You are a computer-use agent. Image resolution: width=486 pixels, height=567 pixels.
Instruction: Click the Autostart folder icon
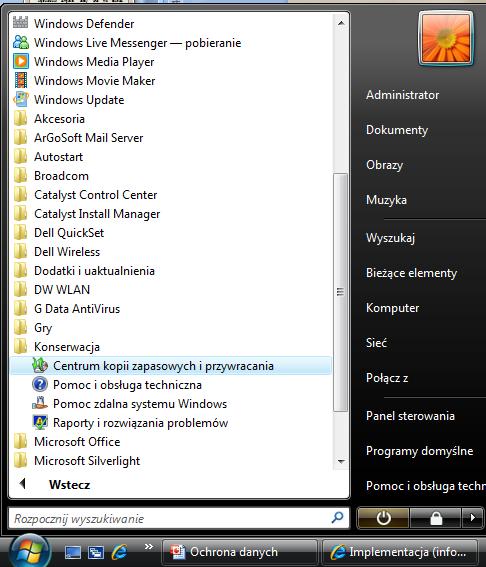pos(20,156)
